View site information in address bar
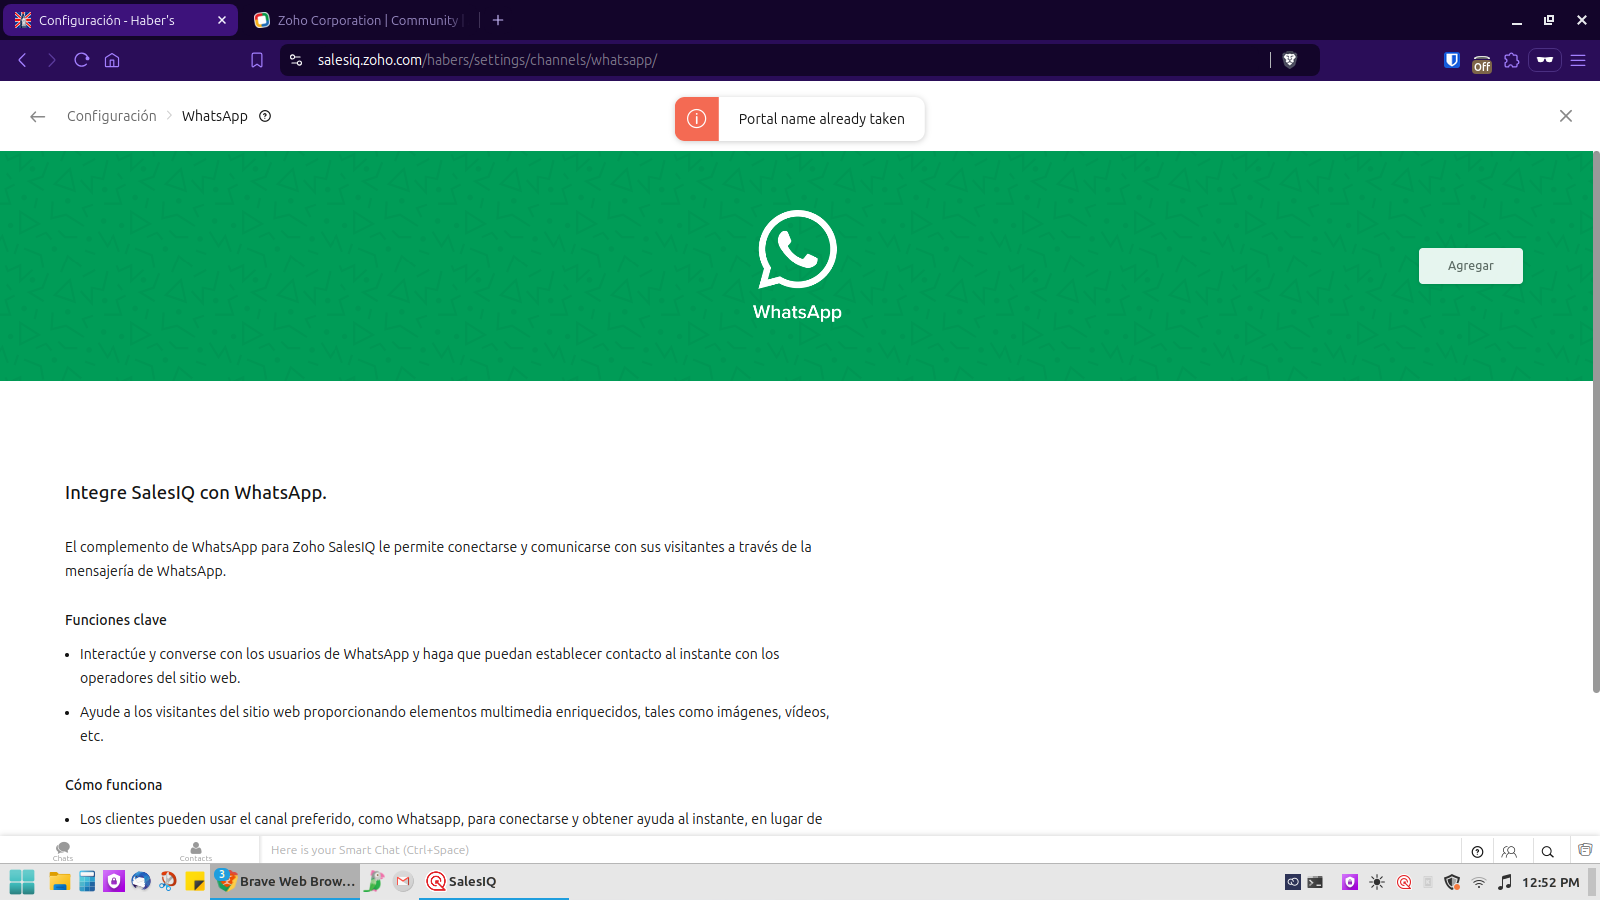The width and height of the screenshot is (1600, 900). [296, 60]
